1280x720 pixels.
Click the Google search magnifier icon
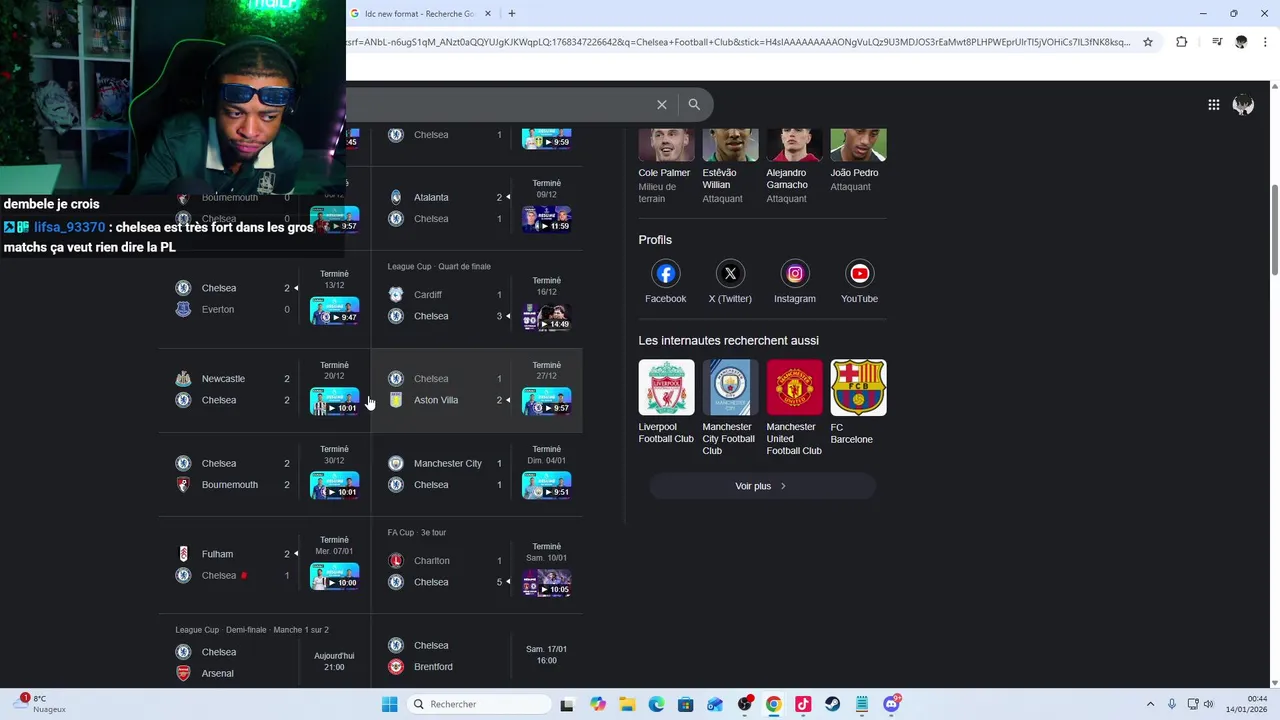coord(694,104)
